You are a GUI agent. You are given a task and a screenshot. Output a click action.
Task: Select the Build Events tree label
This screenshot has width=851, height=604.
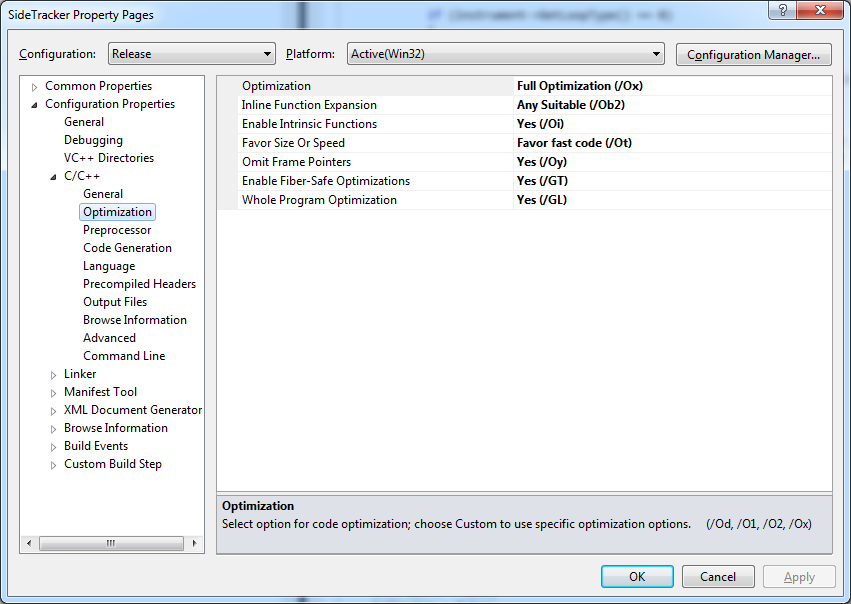pyautogui.click(x=96, y=446)
